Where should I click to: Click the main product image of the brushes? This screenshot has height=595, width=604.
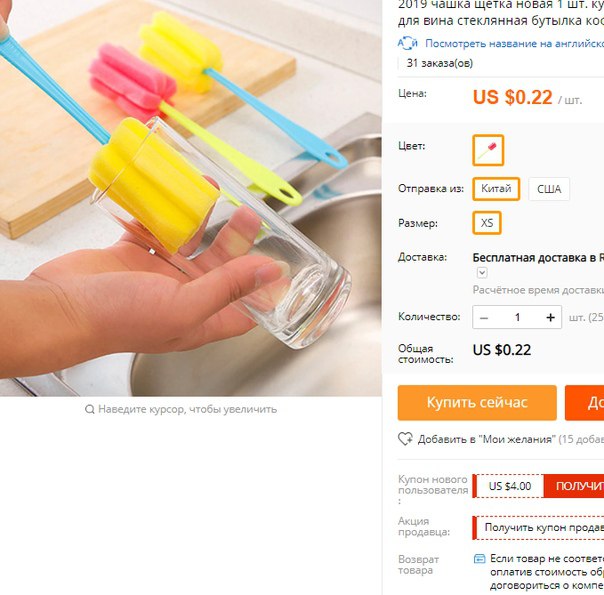pyautogui.click(x=191, y=198)
